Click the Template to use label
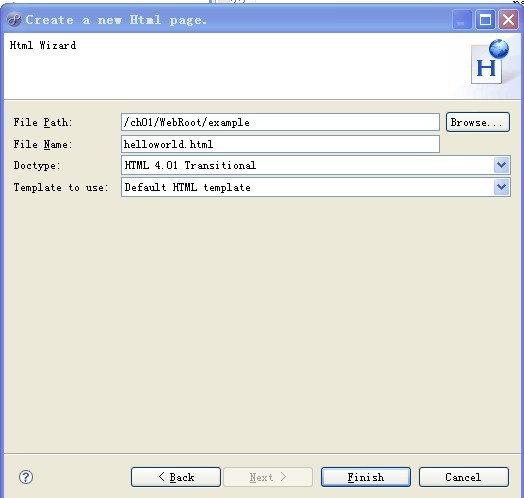 (x=61, y=188)
